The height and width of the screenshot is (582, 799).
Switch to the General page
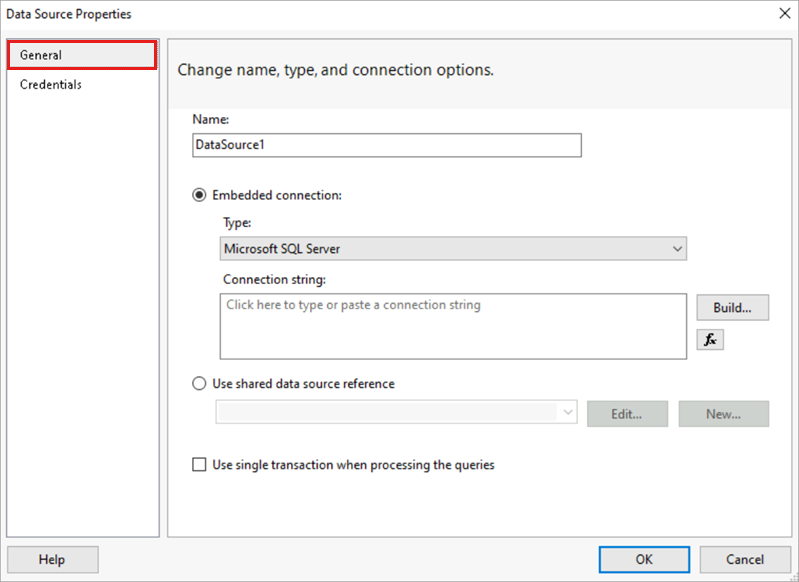[82, 55]
